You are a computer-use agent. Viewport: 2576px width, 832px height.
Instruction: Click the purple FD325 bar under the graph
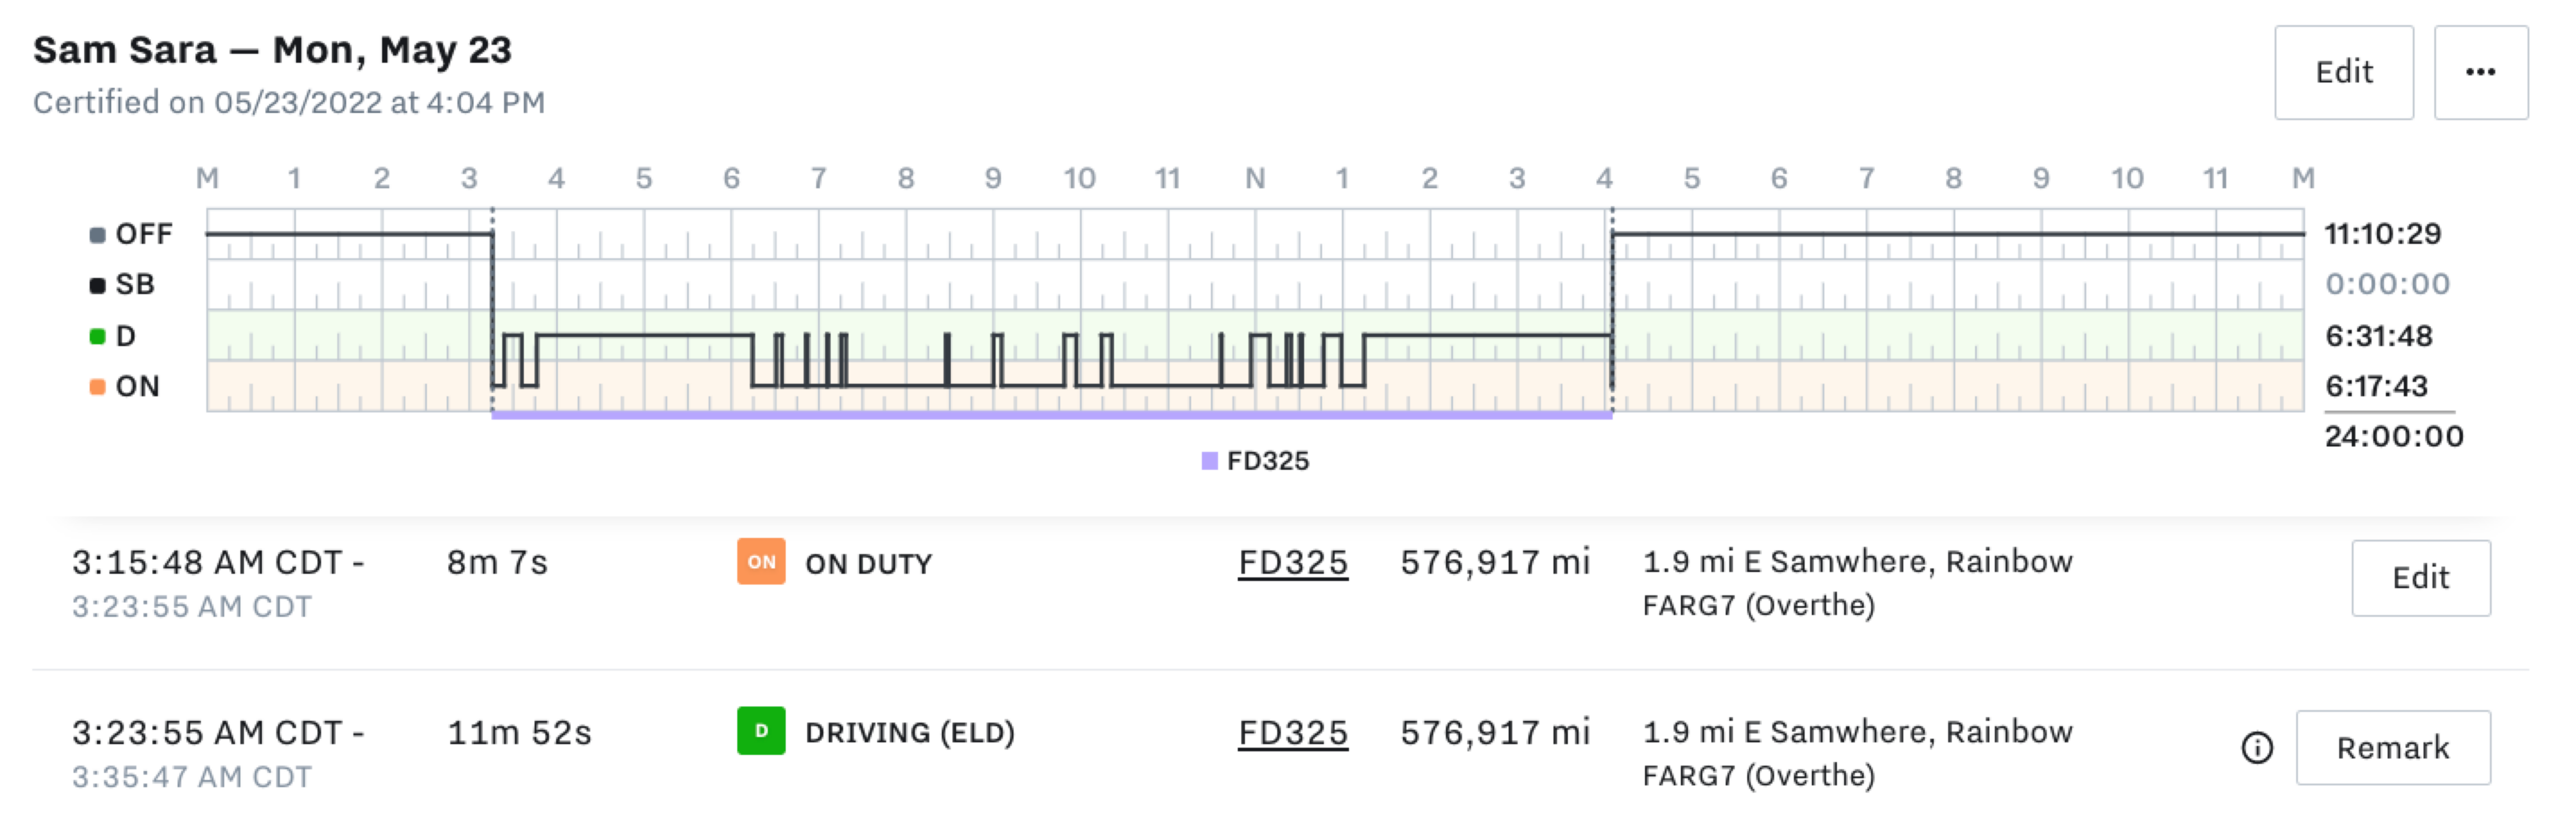(1051, 415)
